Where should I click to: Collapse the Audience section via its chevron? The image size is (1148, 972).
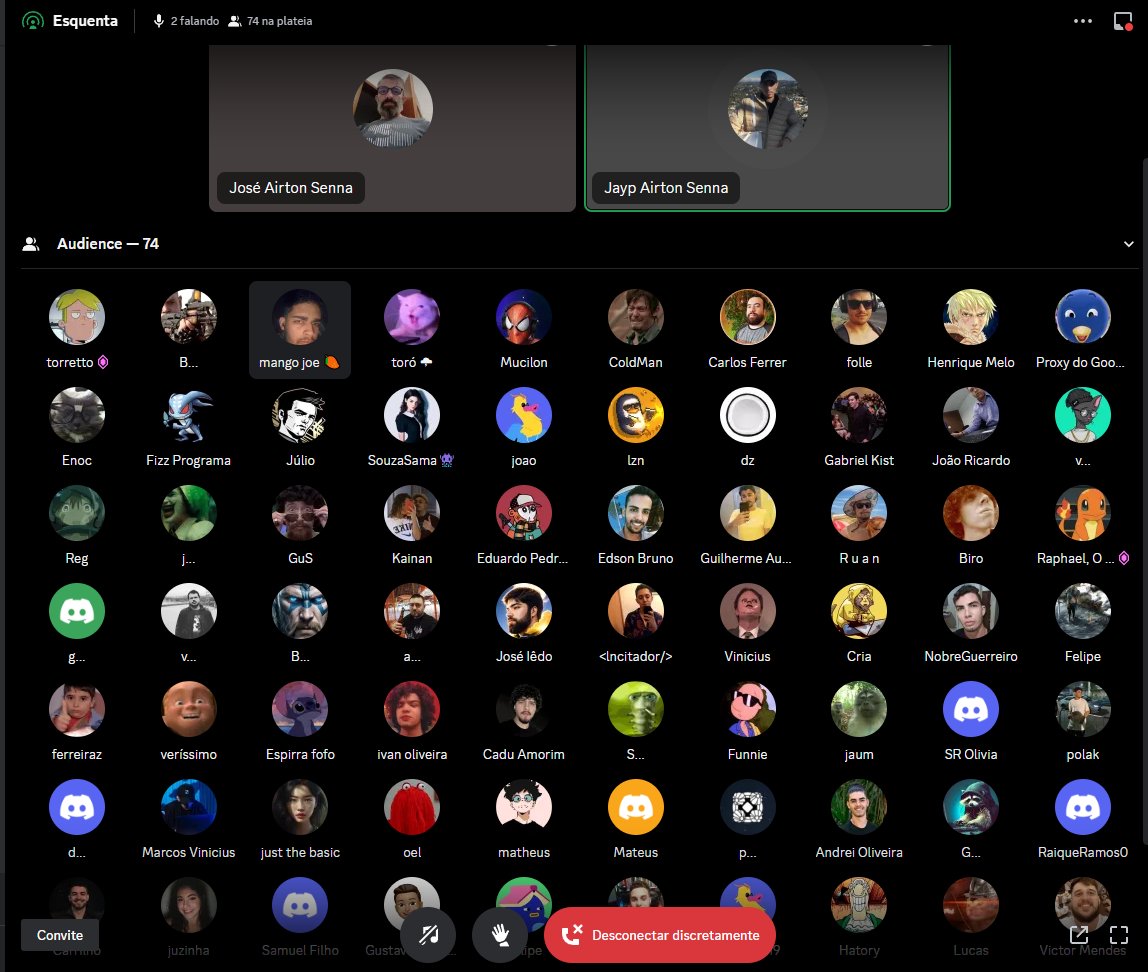click(x=1129, y=243)
